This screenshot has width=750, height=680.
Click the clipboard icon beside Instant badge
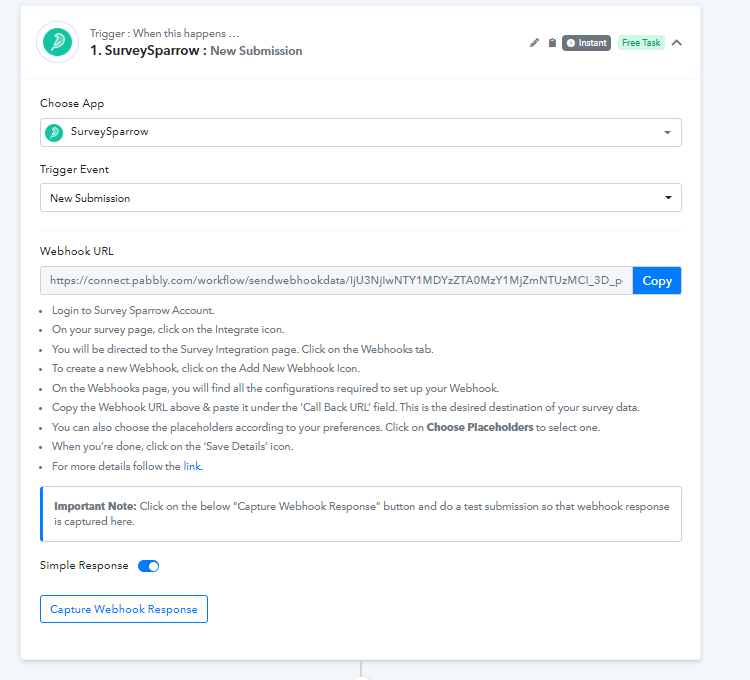552,43
